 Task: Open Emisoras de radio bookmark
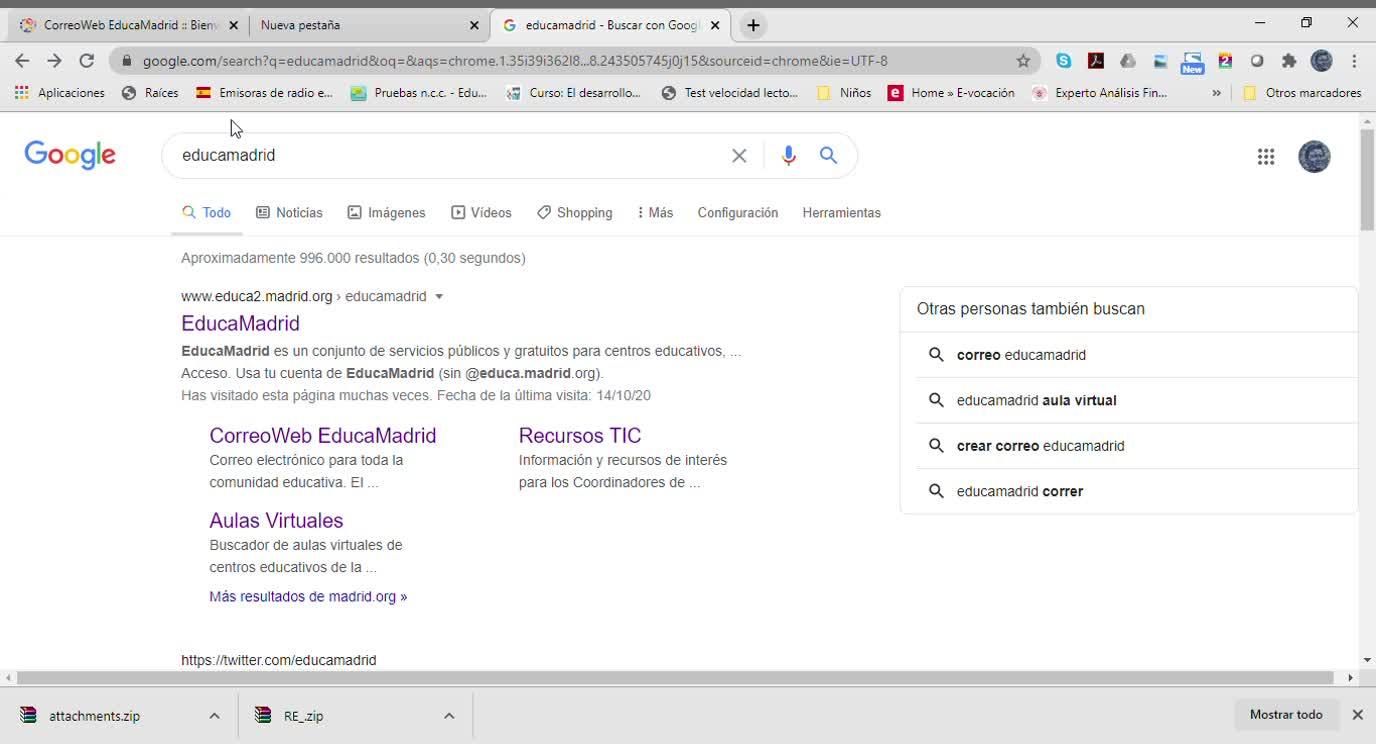pos(264,93)
